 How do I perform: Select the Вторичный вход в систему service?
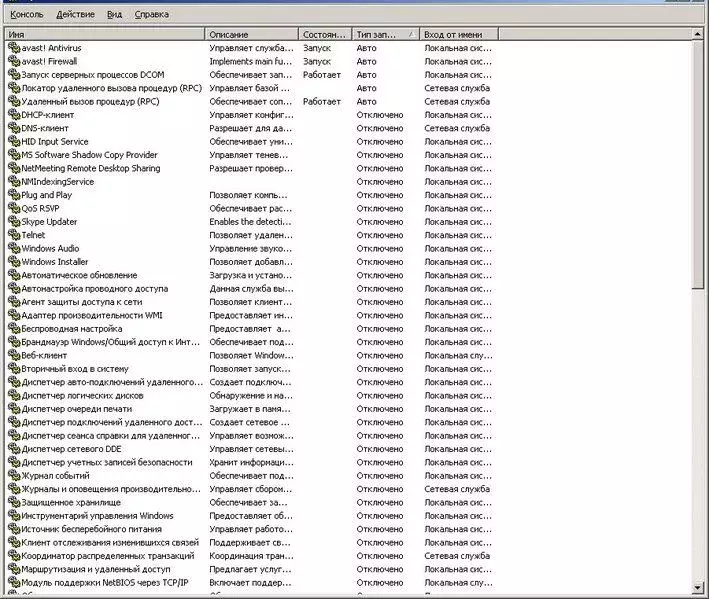click(75, 369)
